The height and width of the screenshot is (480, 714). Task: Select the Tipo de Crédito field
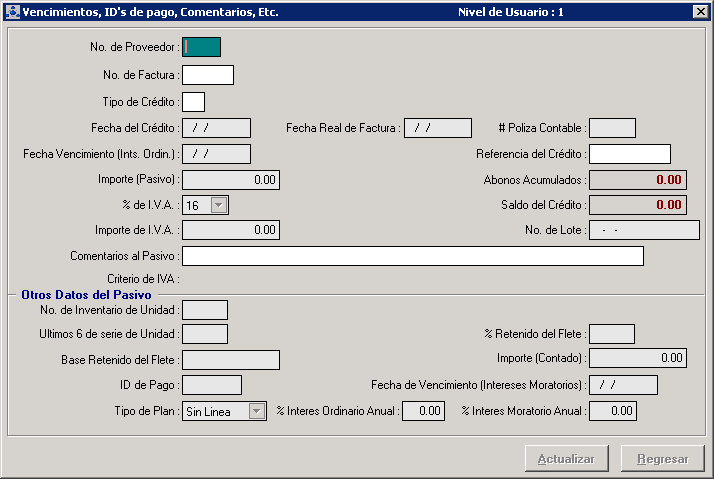coord(193,102)
